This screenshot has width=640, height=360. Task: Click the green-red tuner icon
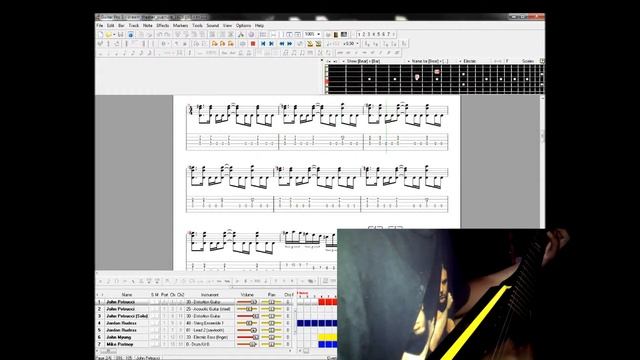[242, 35]
